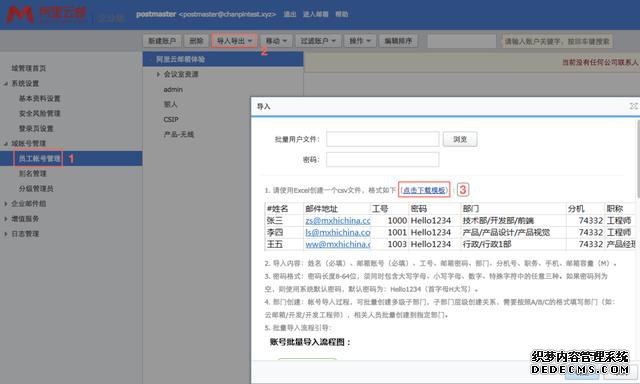Close the 导入 dialog with the X icon
The width and height of the screenshot is (640, 384).
click(x=633, y=106)
